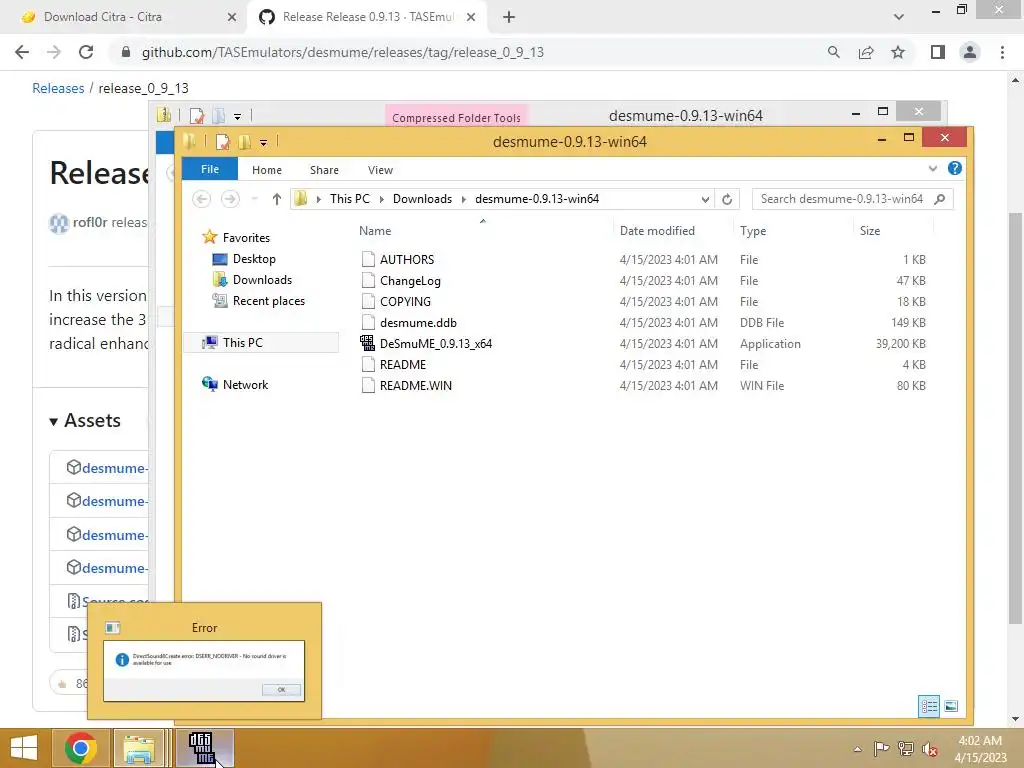Select DeSmuME_0.9.13_x64 application icon
Screen dimensions: 1024x768
click(x=368, y=343)
